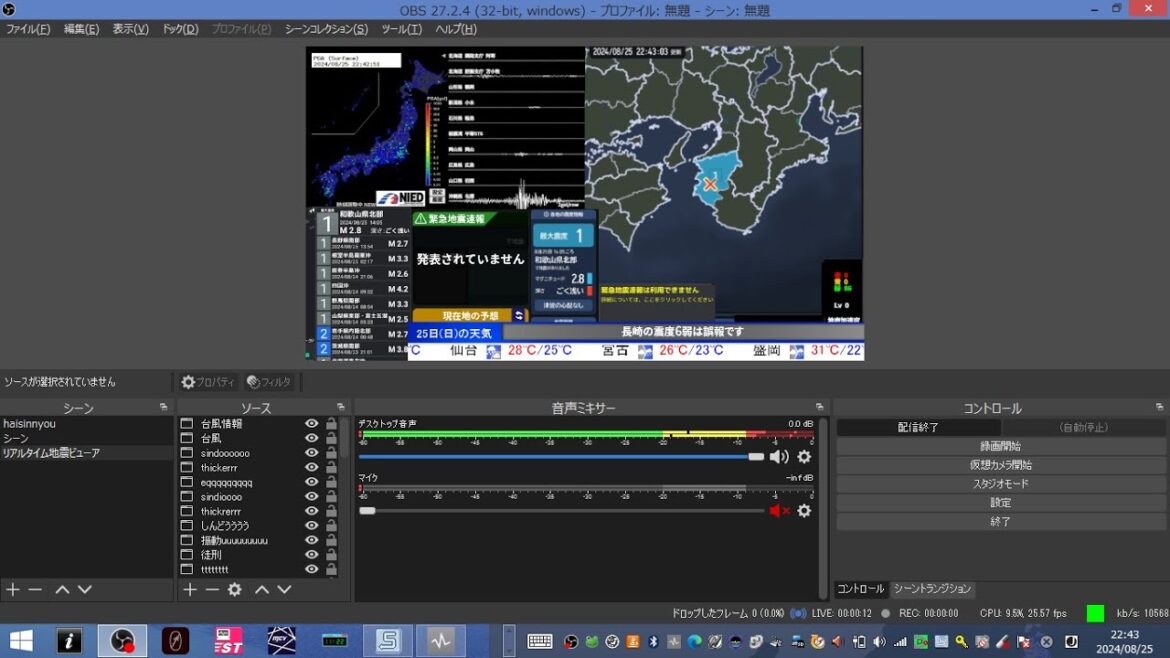The width and height of the screenshot is (1170, 658).
Task: Toggle the lock on the thickerrr source
Action: (331, 468)
